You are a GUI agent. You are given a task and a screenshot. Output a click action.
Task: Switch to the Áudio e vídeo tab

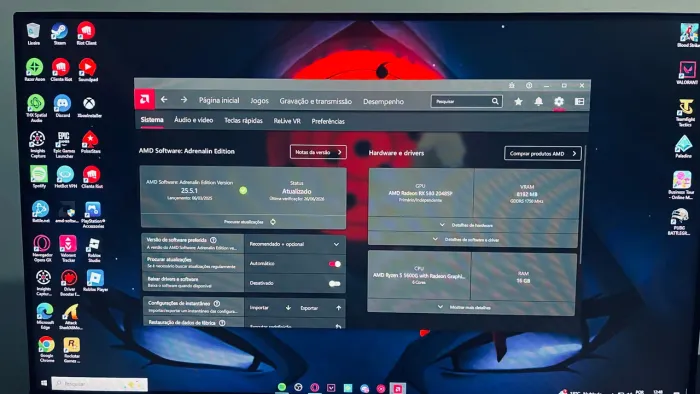click(193, 120)
